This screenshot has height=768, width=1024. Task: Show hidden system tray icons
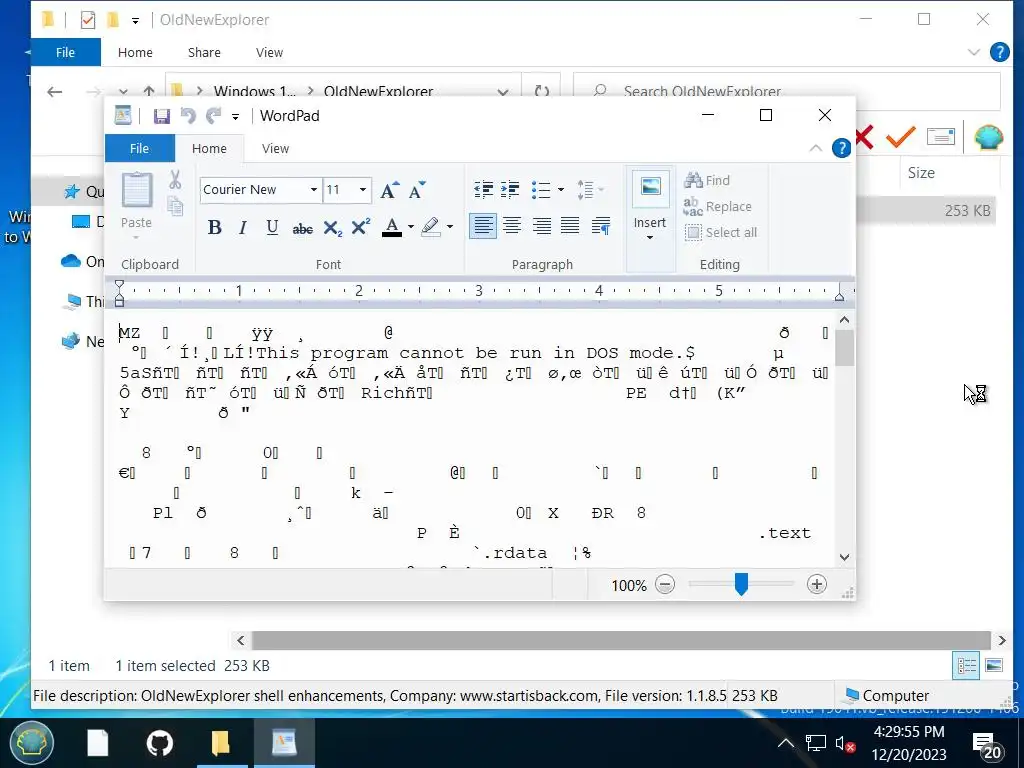click(x=786, y=743)
